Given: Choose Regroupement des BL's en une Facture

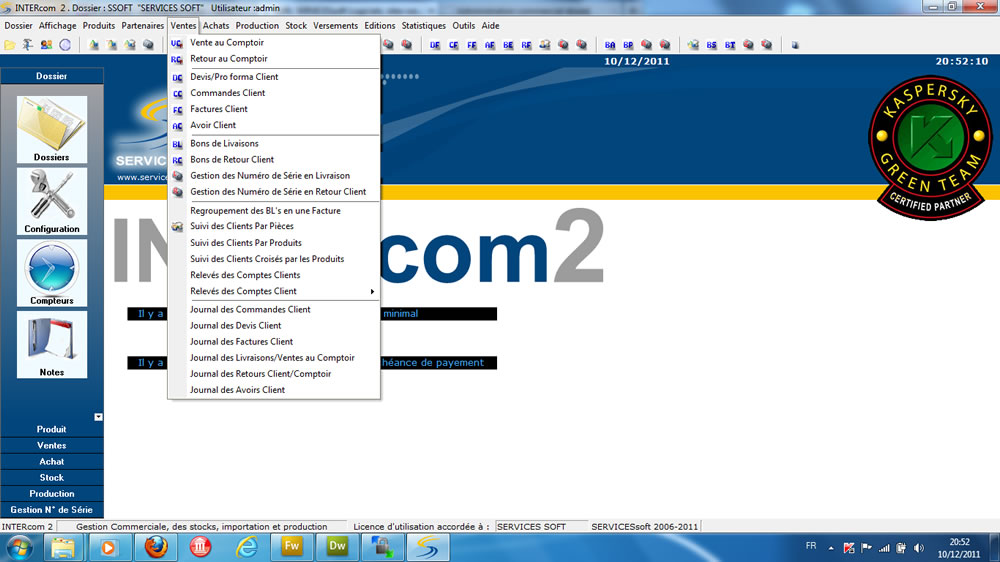Looking at the screenshot, I should (274, 211).
